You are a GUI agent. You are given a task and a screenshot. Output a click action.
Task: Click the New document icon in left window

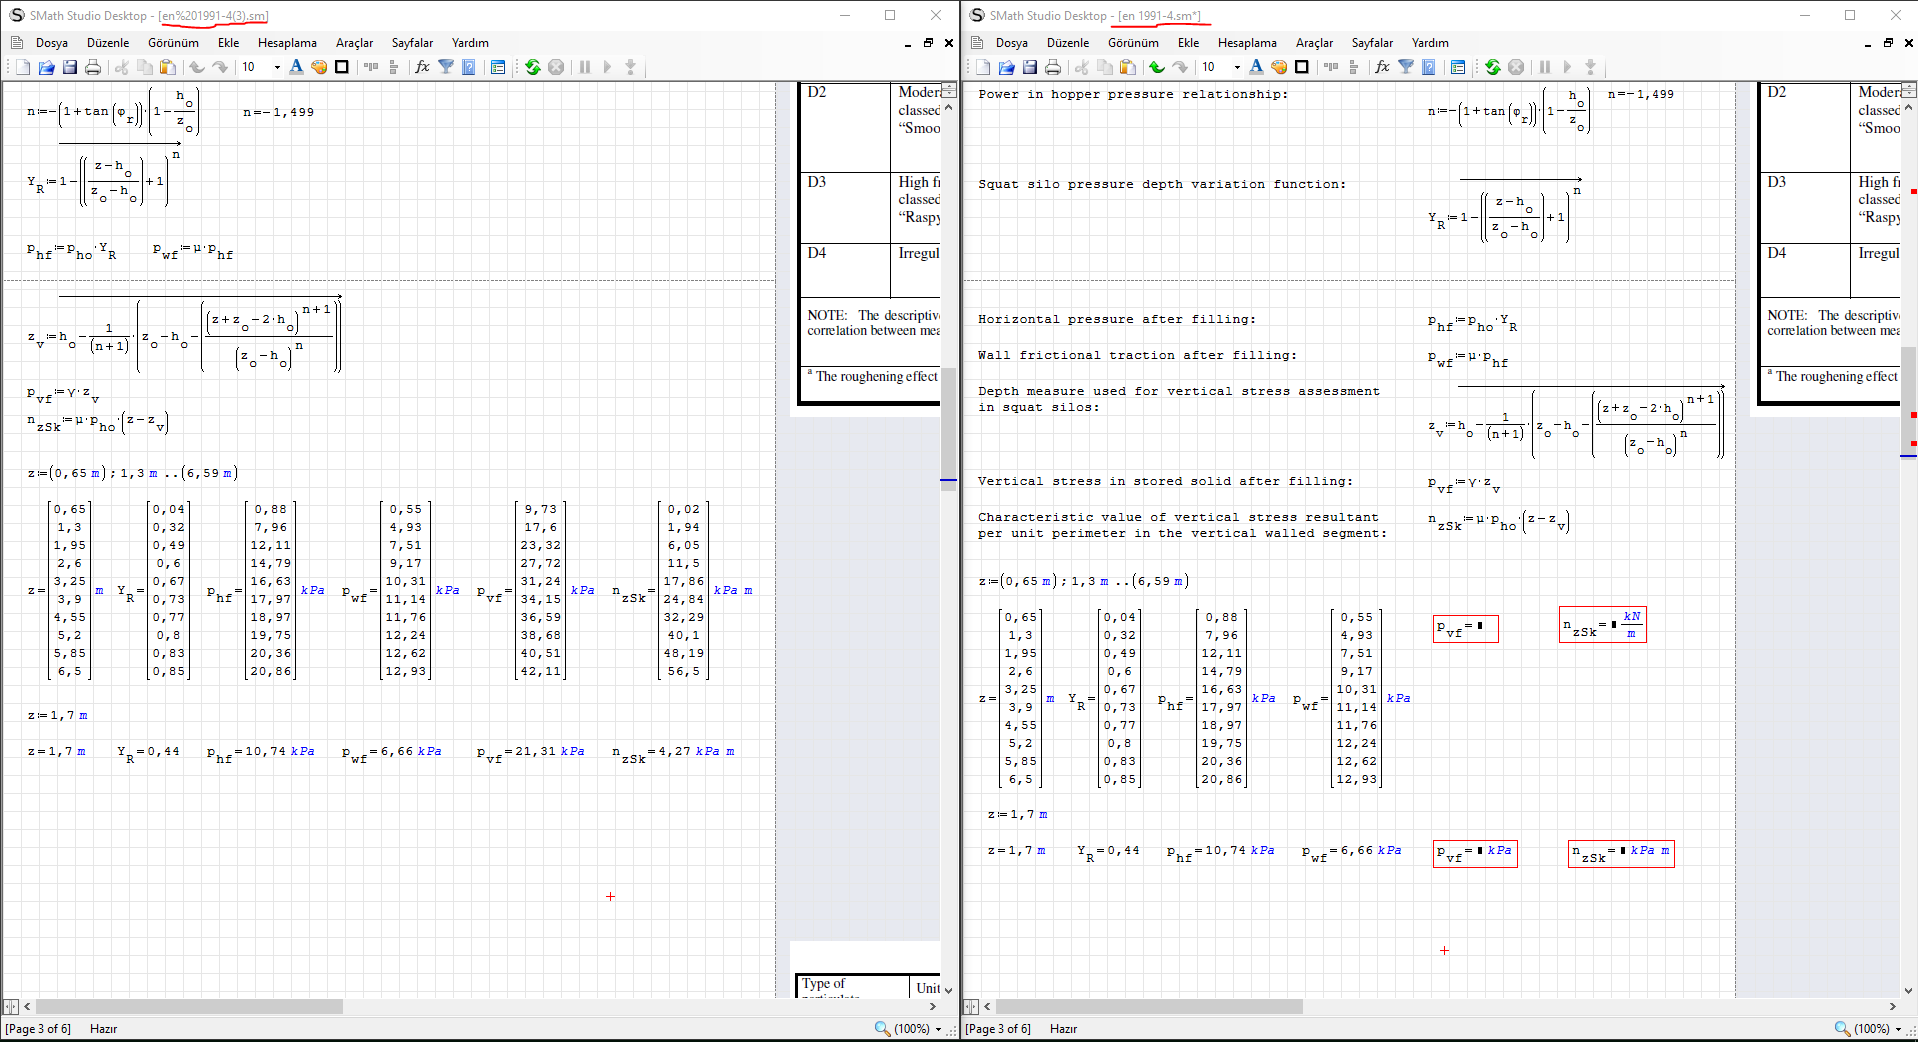point(23,67)
